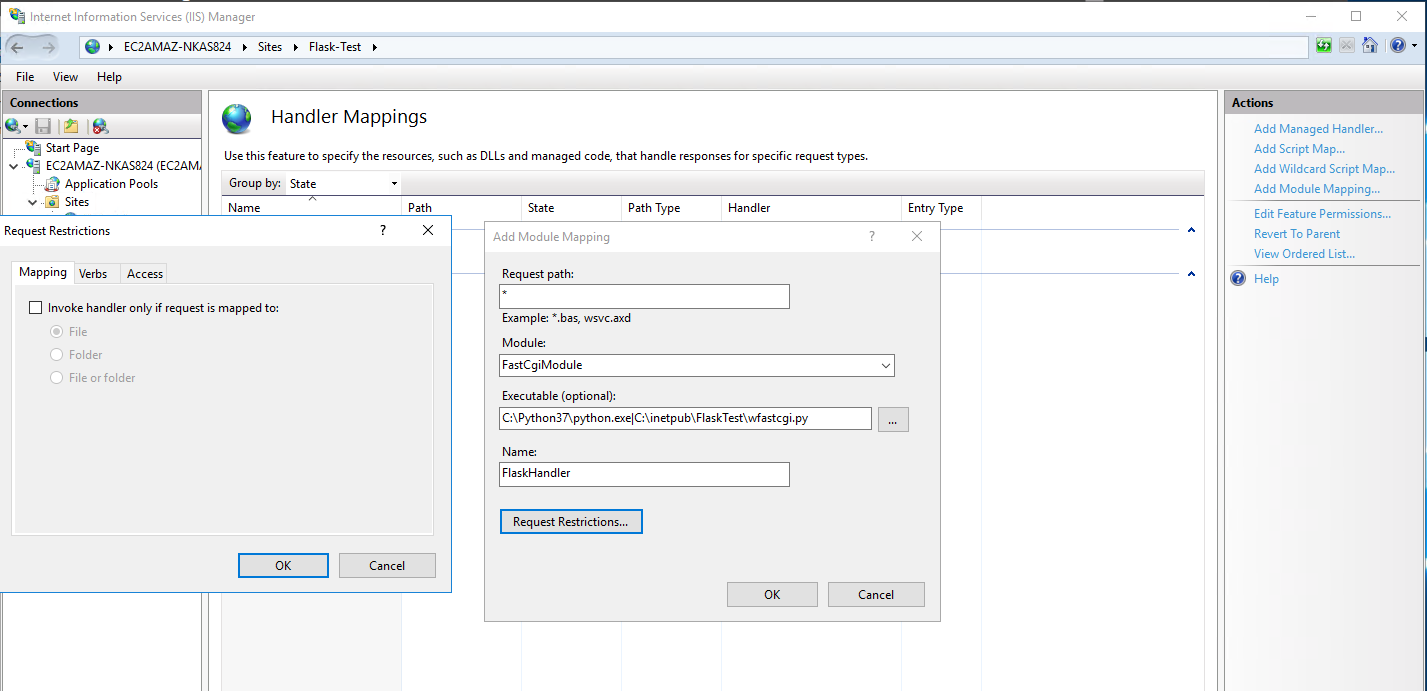Click the Name field containing FlaskHandler
Screen dimensions: 1427x691
coord(645,473)
